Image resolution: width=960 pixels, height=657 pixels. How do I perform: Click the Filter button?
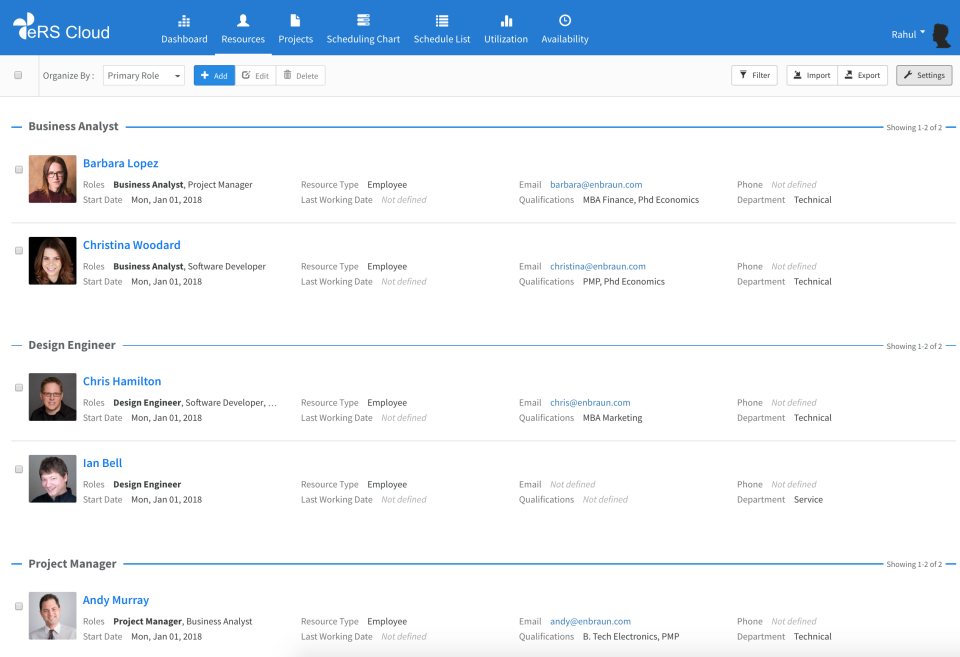754,75
